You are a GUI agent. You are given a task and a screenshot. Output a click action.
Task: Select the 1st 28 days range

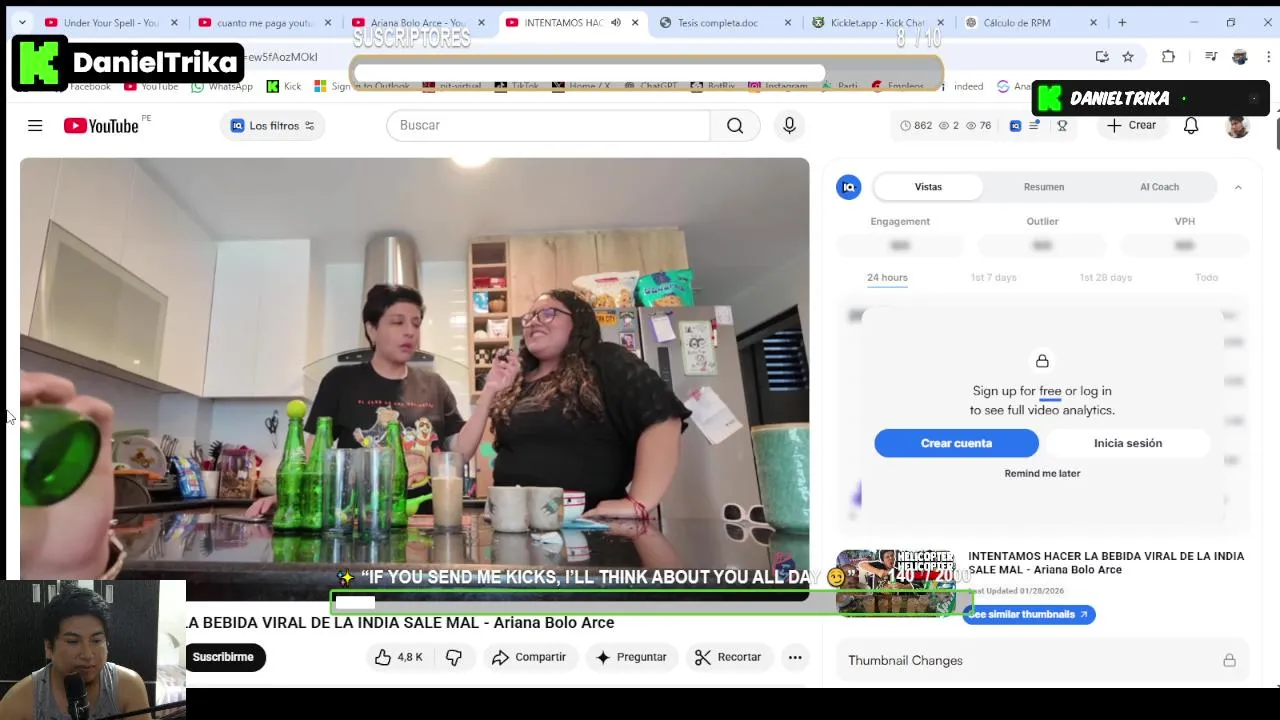tap(1105, 278)
